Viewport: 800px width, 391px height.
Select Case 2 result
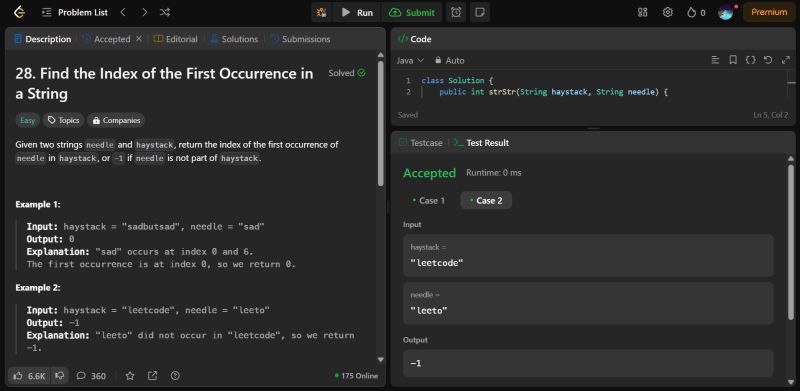click(x=486, y=201)
